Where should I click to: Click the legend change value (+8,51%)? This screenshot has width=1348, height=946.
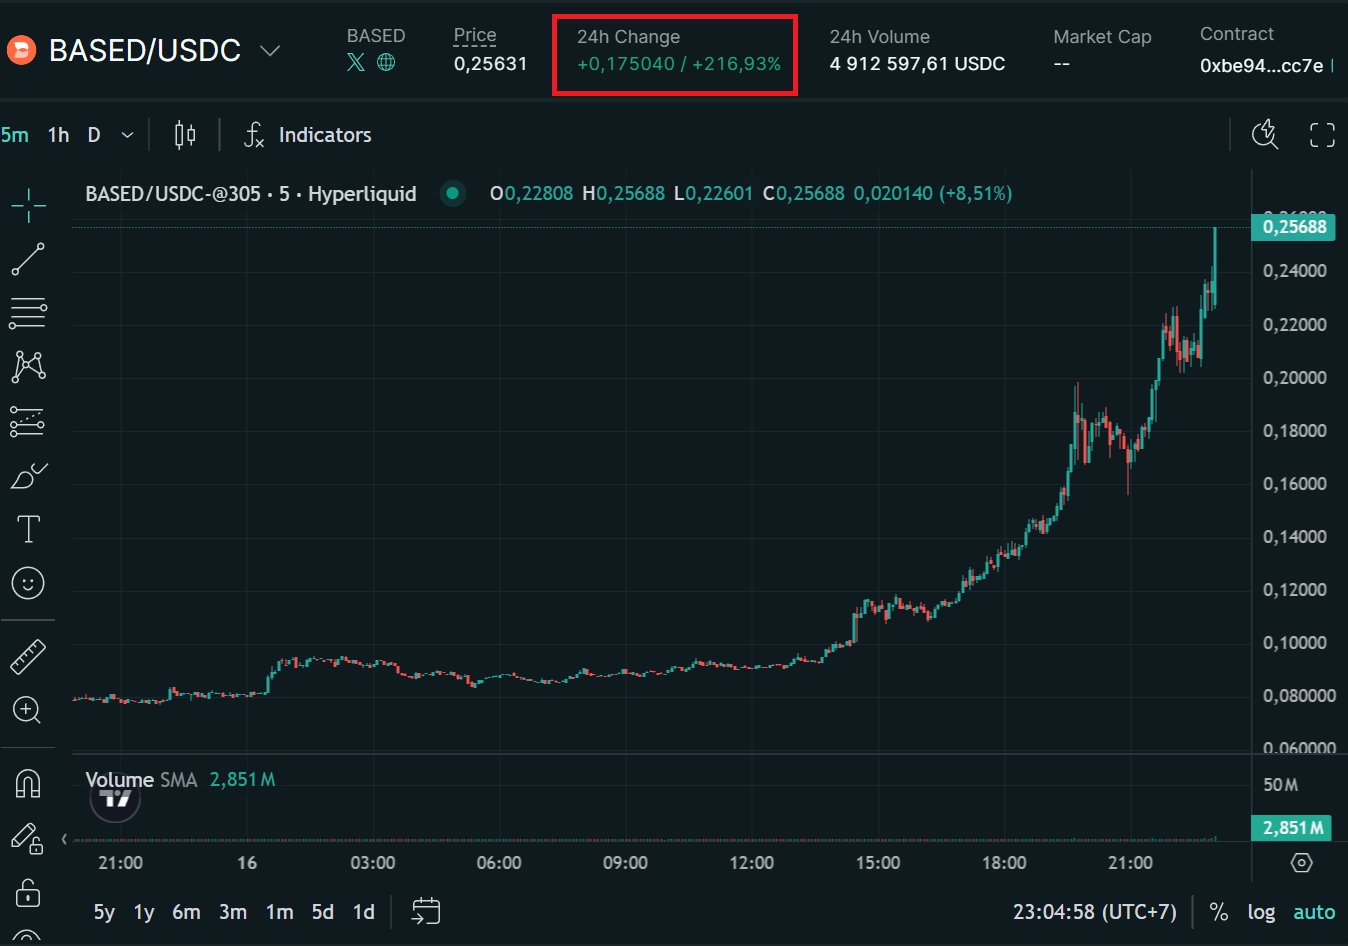(975, 193)
